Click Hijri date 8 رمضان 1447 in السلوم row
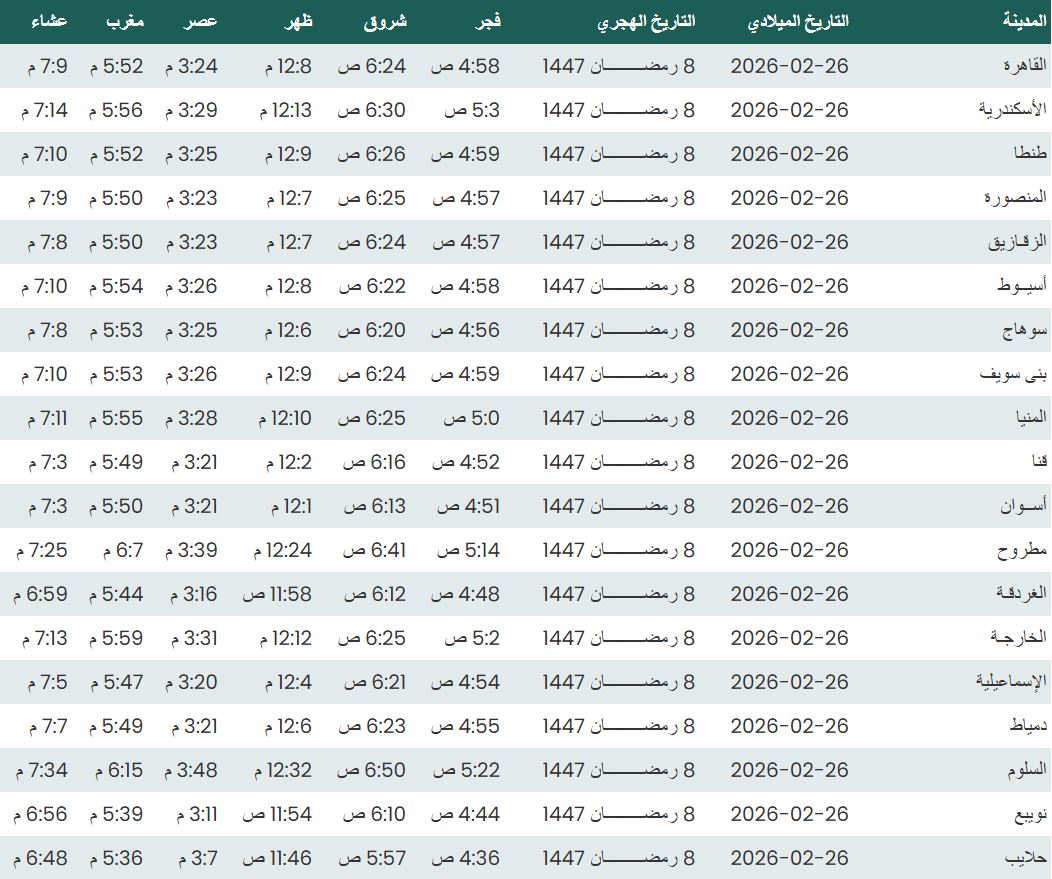 point(619,770)
